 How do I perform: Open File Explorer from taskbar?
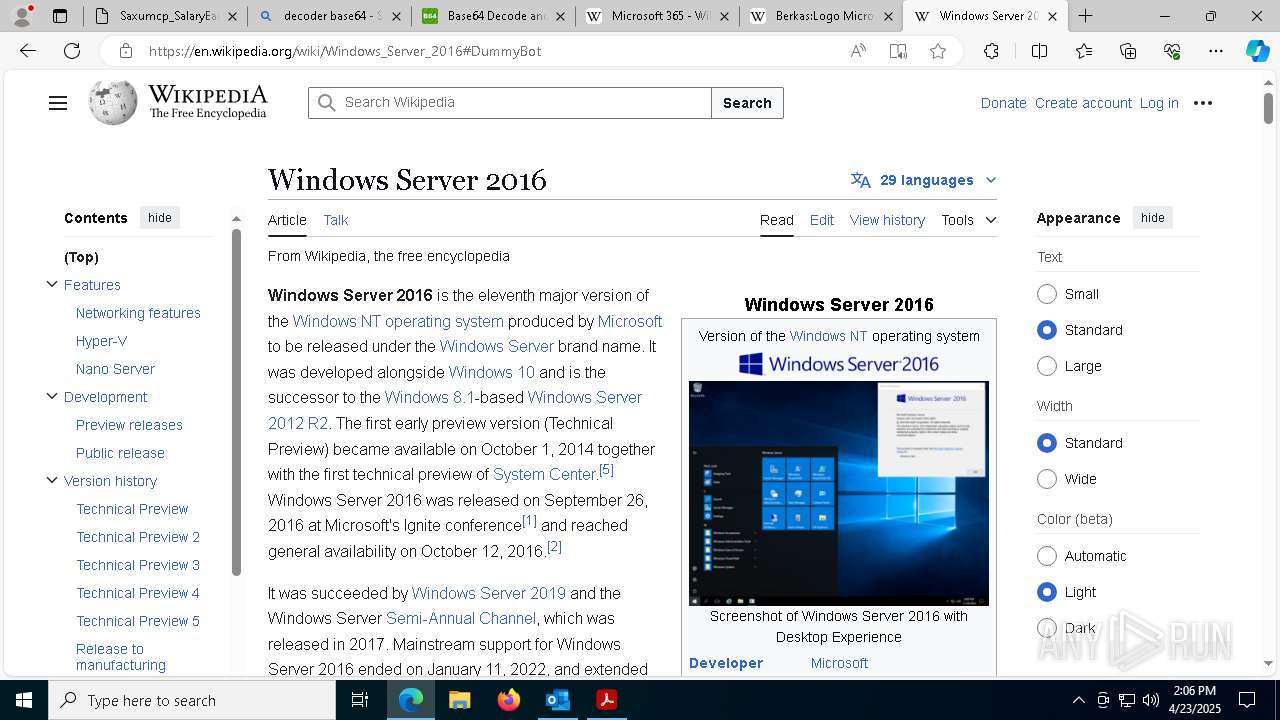click(x=459, y=700)
